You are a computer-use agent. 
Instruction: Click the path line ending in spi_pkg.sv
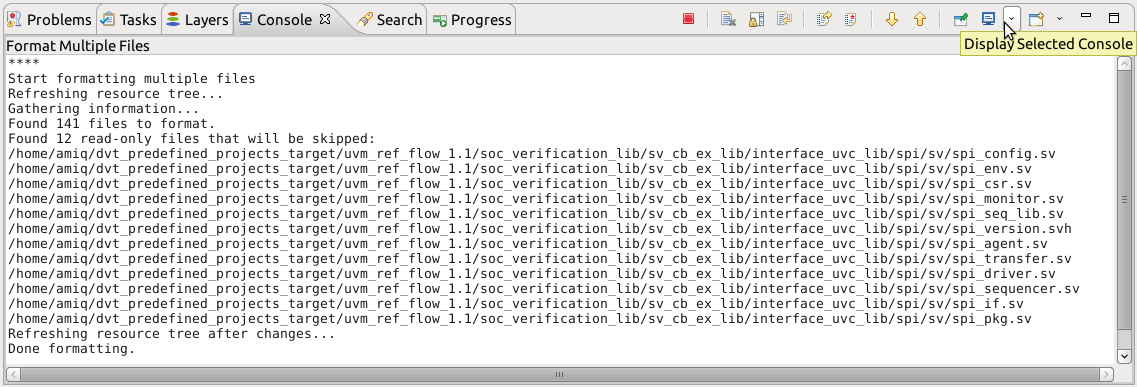pyautogui.click(x=520, y=319)
